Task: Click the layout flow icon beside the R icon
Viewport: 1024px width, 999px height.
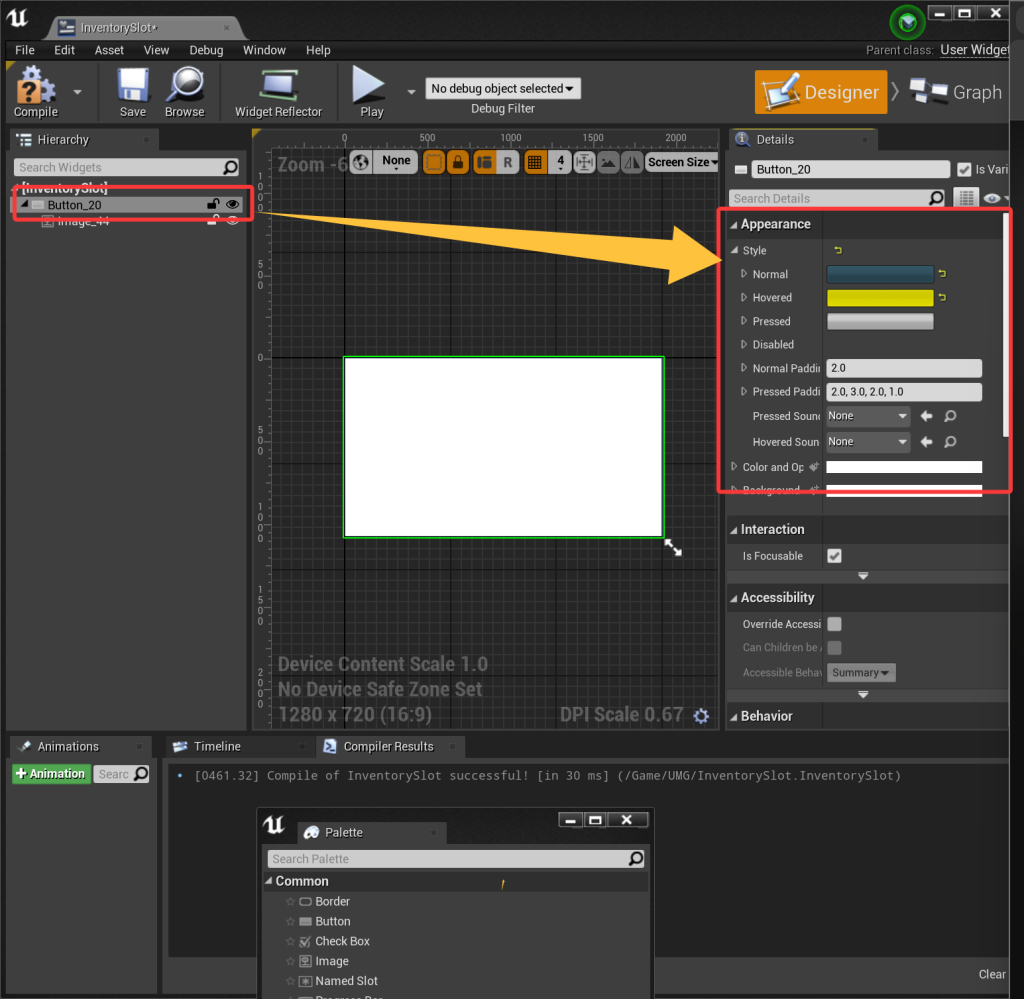Action: pos(484,163)
